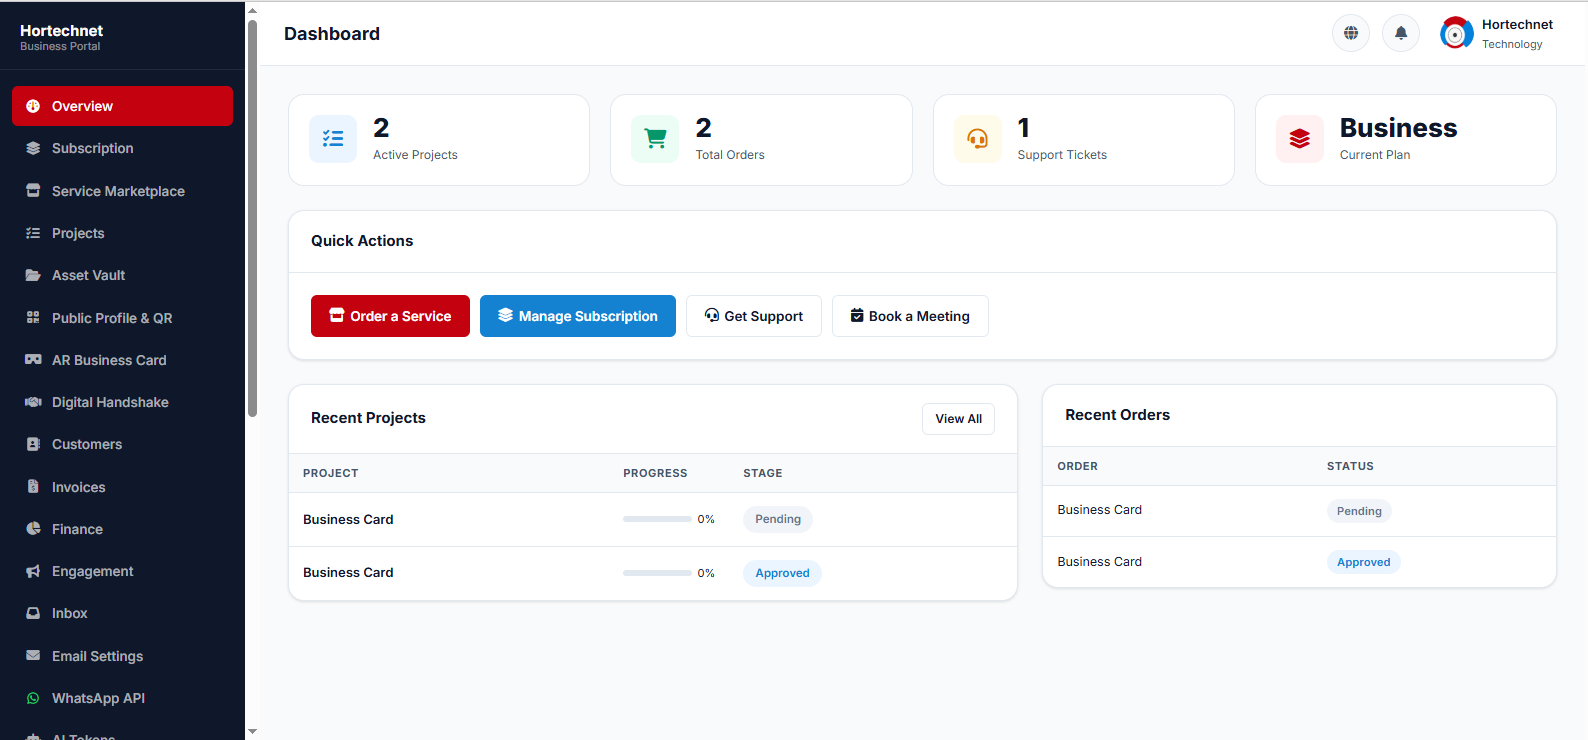
Task: Click the Approved status badge in Recent Orders
Action: click(1364, 562)
